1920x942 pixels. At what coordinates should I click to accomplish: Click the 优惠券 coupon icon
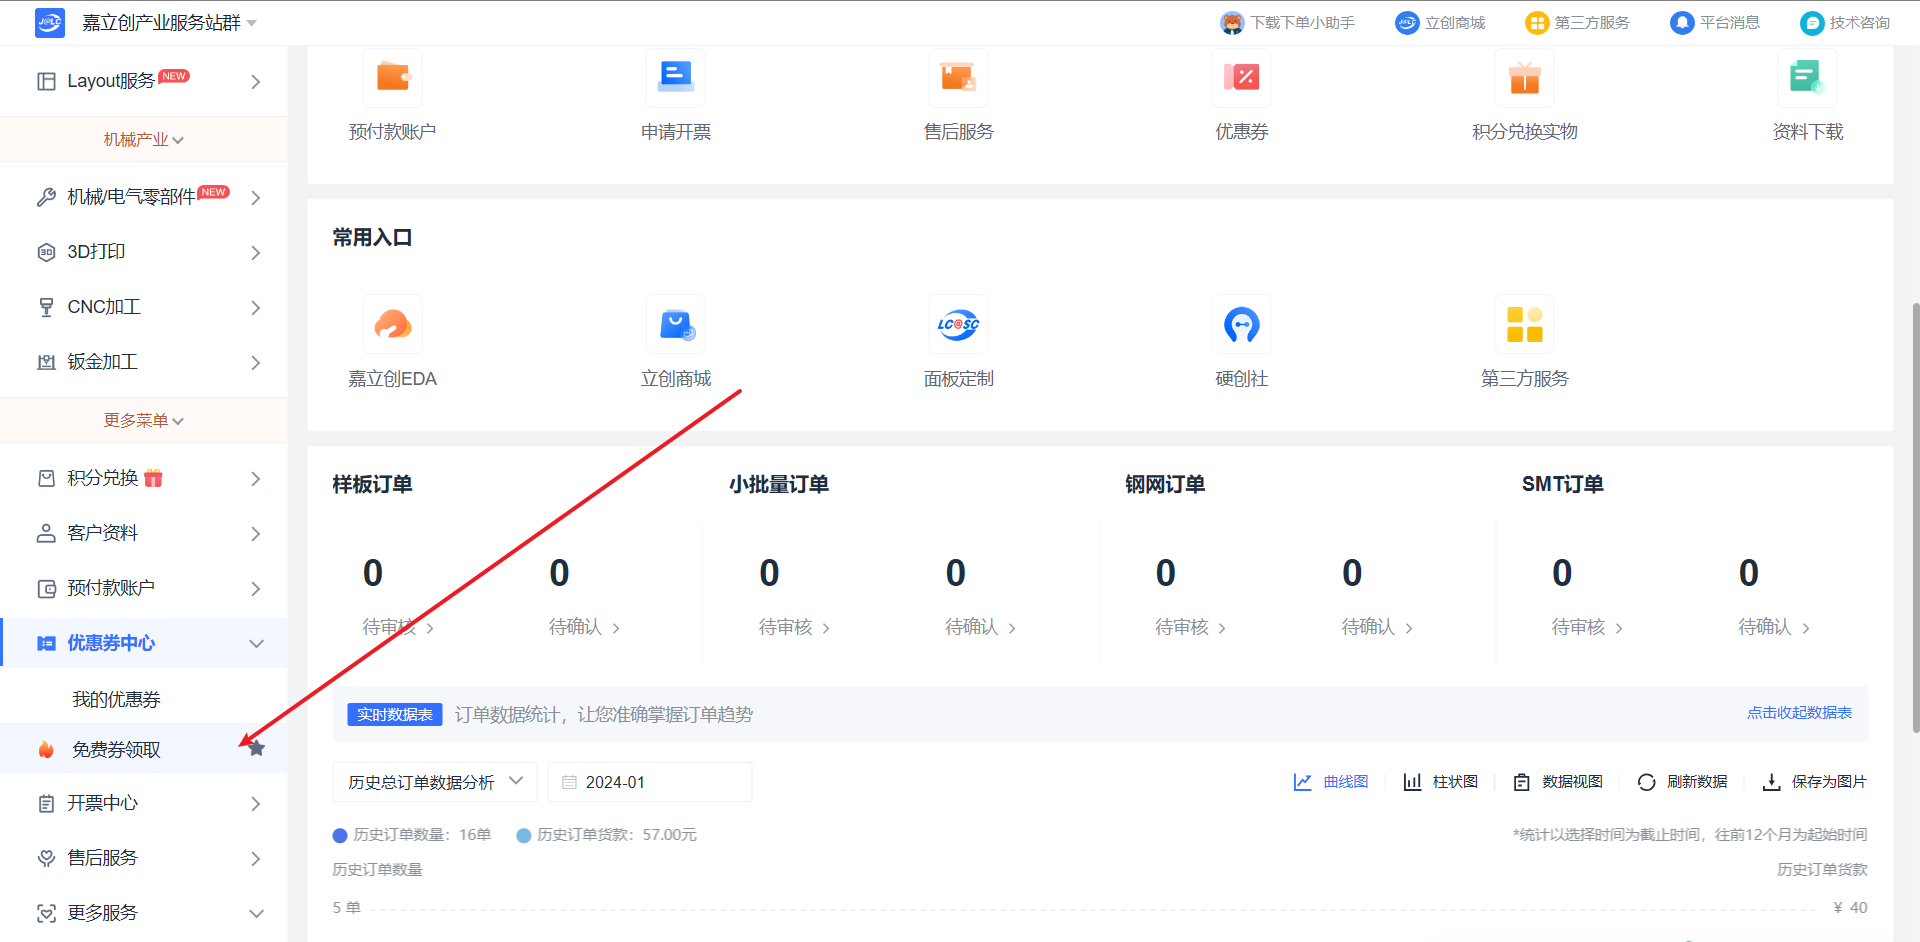coord(1241,77)
